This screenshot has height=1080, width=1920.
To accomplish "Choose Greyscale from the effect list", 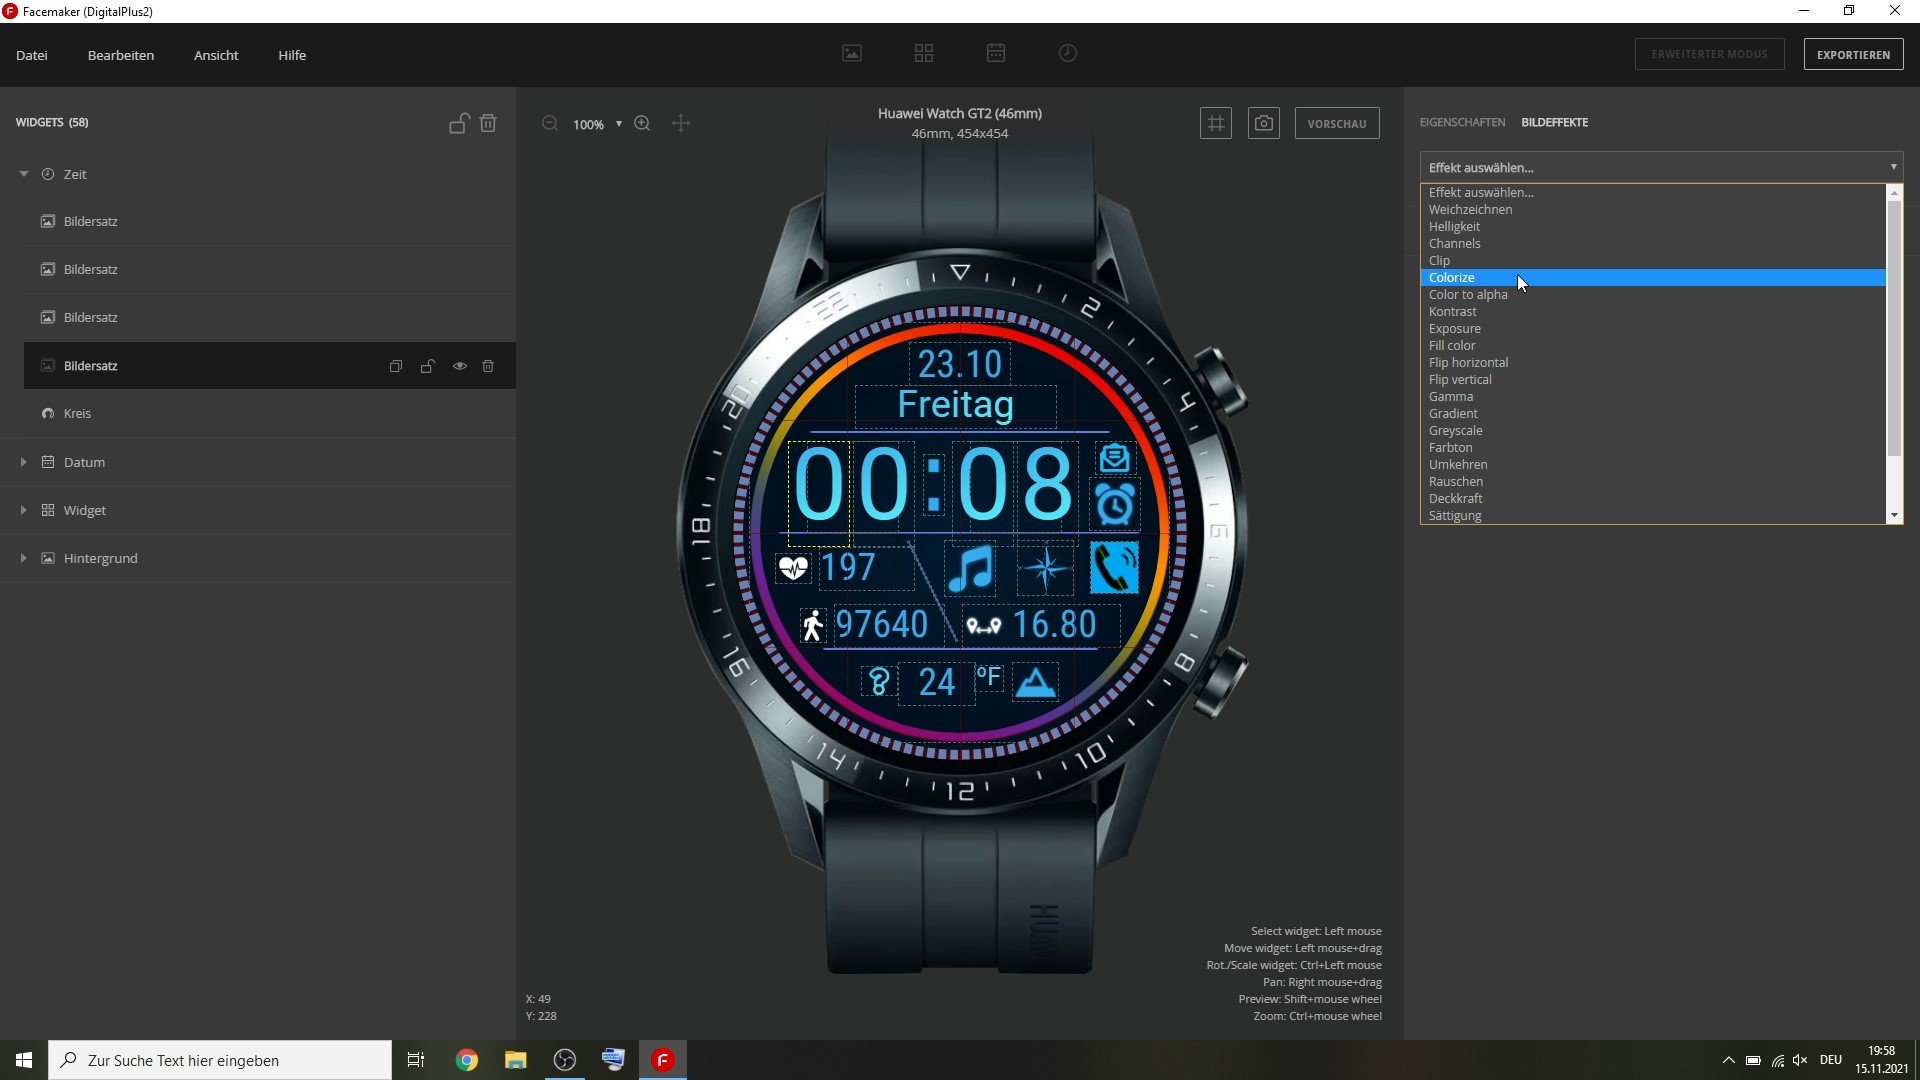I will [x=1653, y=430].
